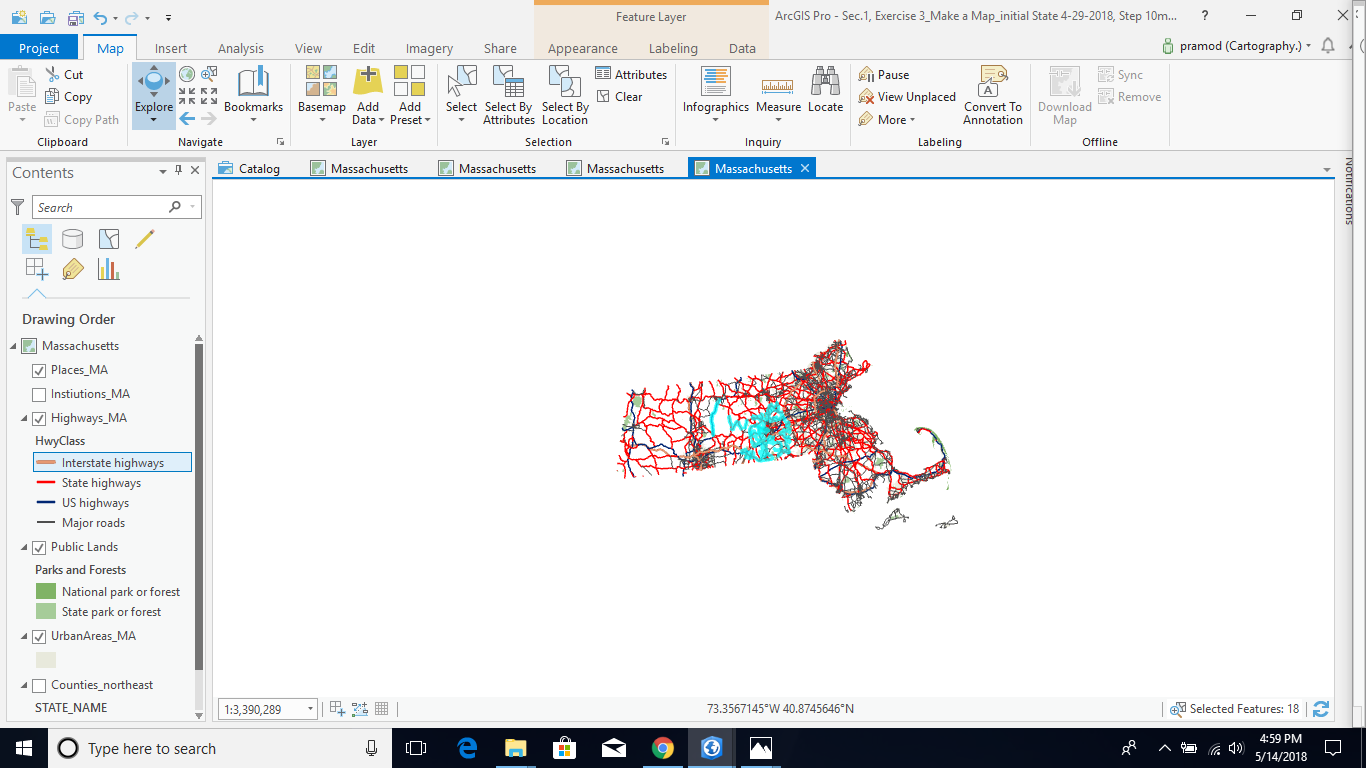Collapse the Highways_MA layer legend
Screen dimensions: 1366x768
coord(25,418)
